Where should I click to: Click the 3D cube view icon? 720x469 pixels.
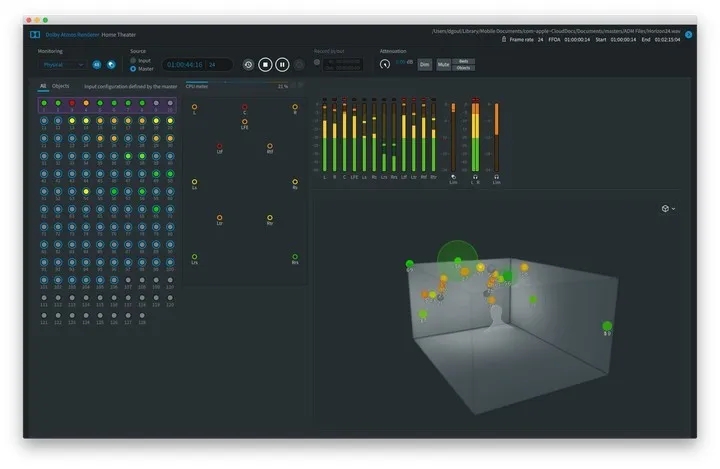(665, 208)
